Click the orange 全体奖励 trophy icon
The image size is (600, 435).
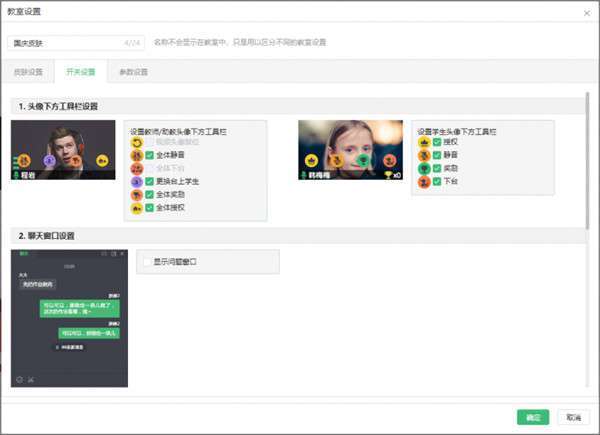coord(137,195)
